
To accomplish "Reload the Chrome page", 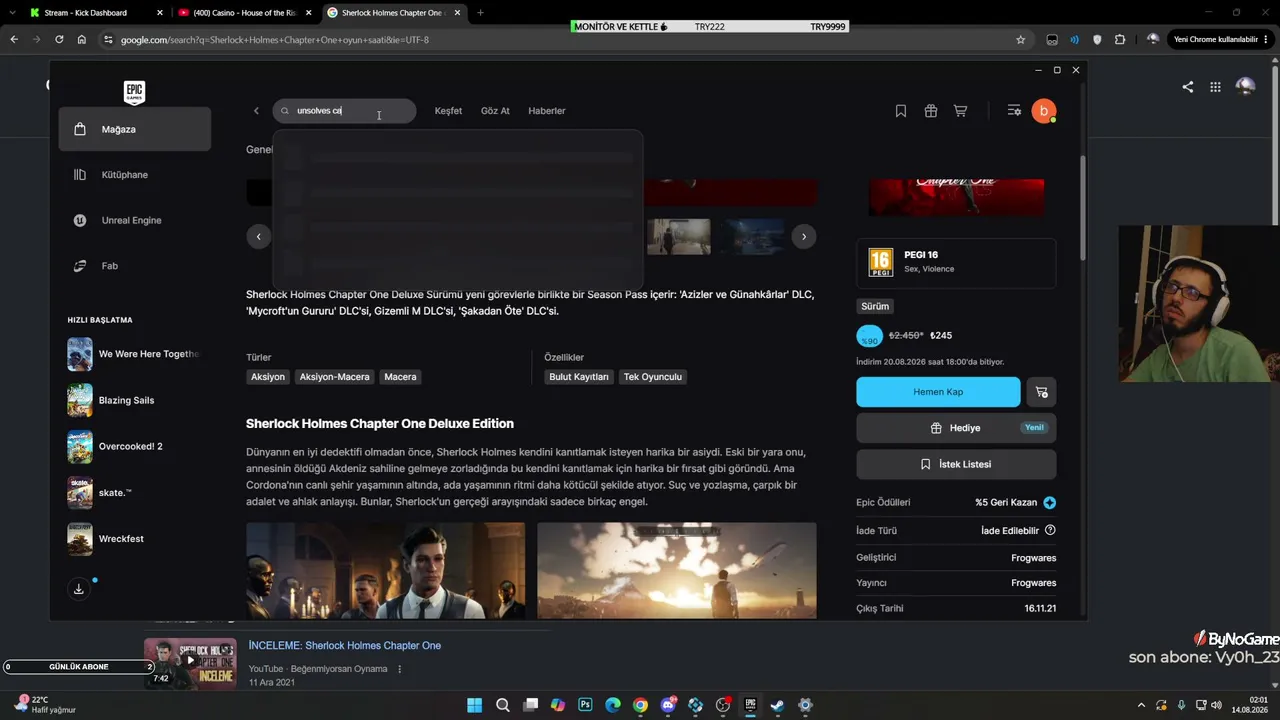I will tap(59, 40).
